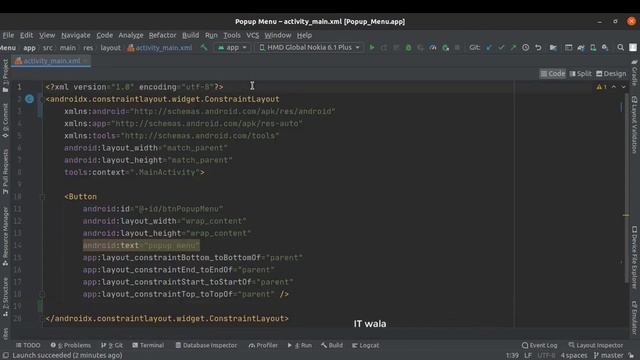640x360 pixels.
Task: Click the class gutter icon on line 2
Action: (x=29, y=99)
